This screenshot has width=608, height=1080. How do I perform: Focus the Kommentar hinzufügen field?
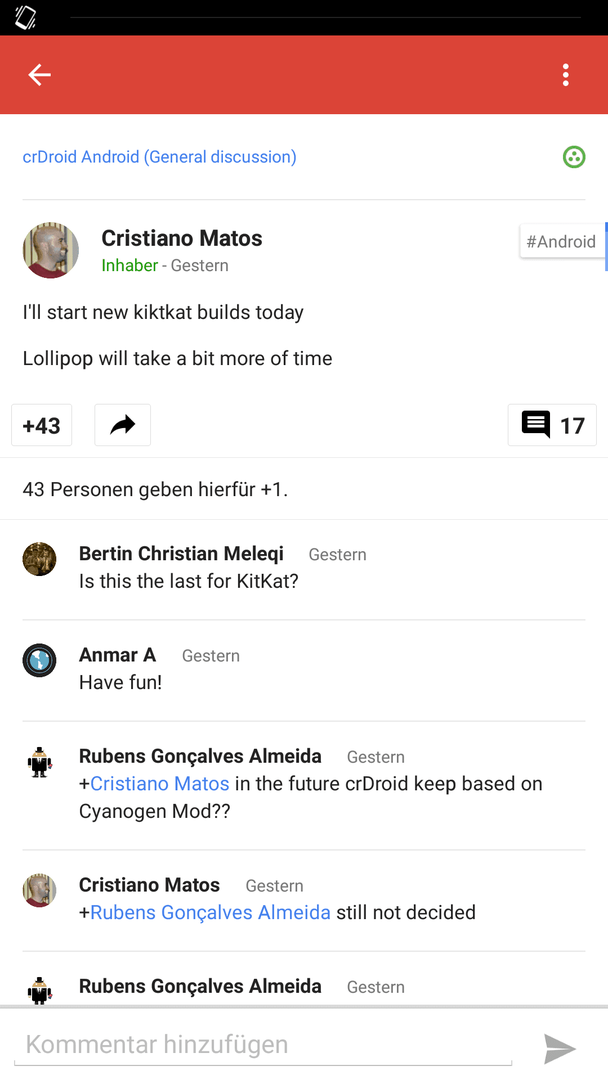[263, 1045]
